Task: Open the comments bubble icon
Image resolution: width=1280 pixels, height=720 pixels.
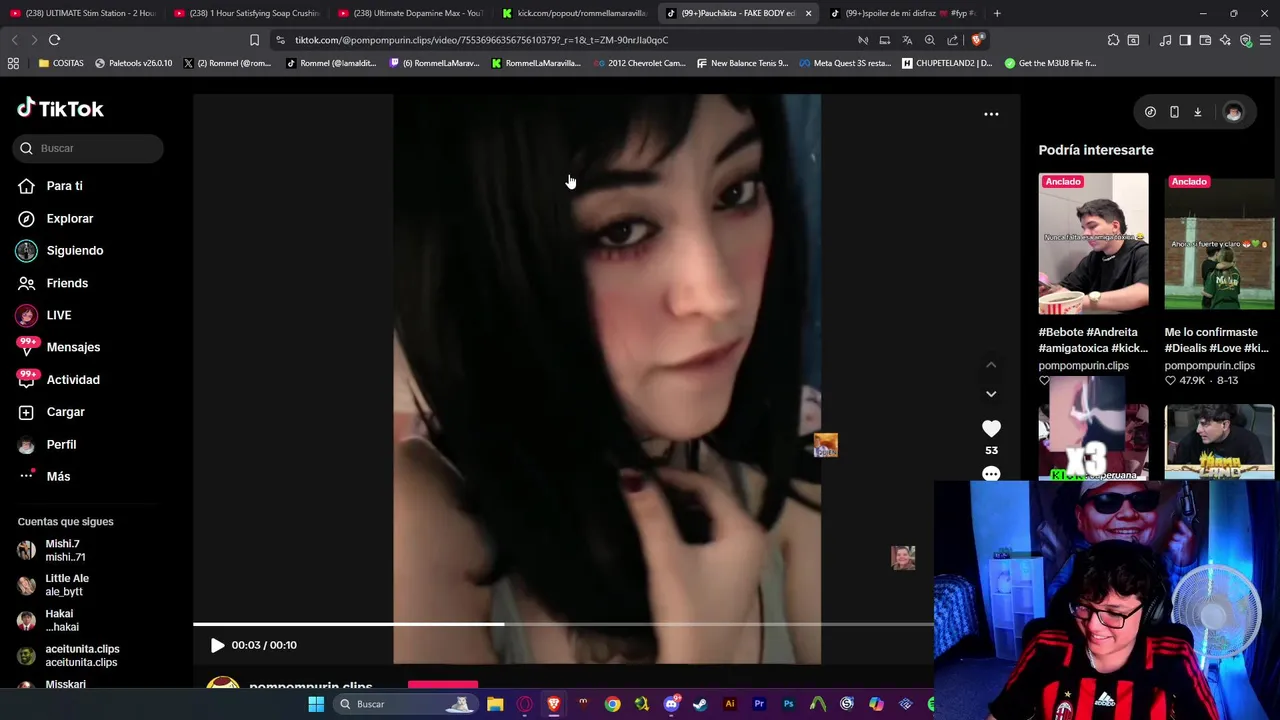Action: click(991, 474)
